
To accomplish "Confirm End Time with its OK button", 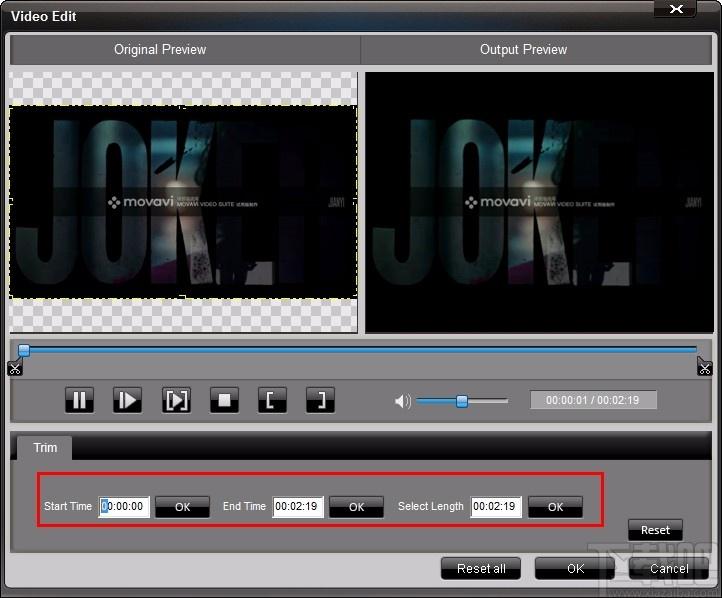I will coord(356,507).
